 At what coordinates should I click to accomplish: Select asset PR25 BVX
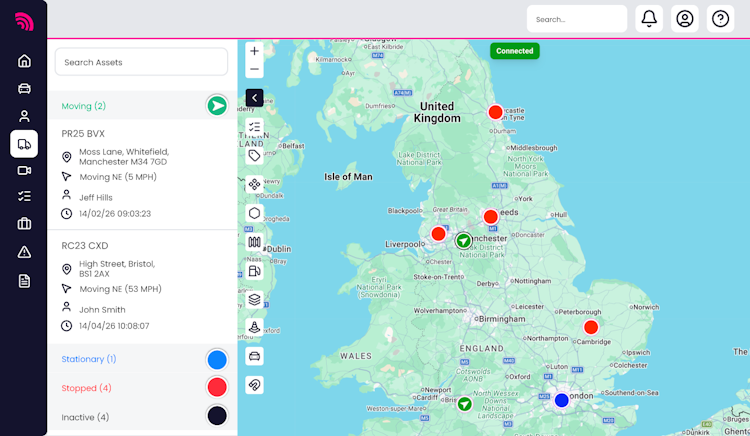coord(83,134)
